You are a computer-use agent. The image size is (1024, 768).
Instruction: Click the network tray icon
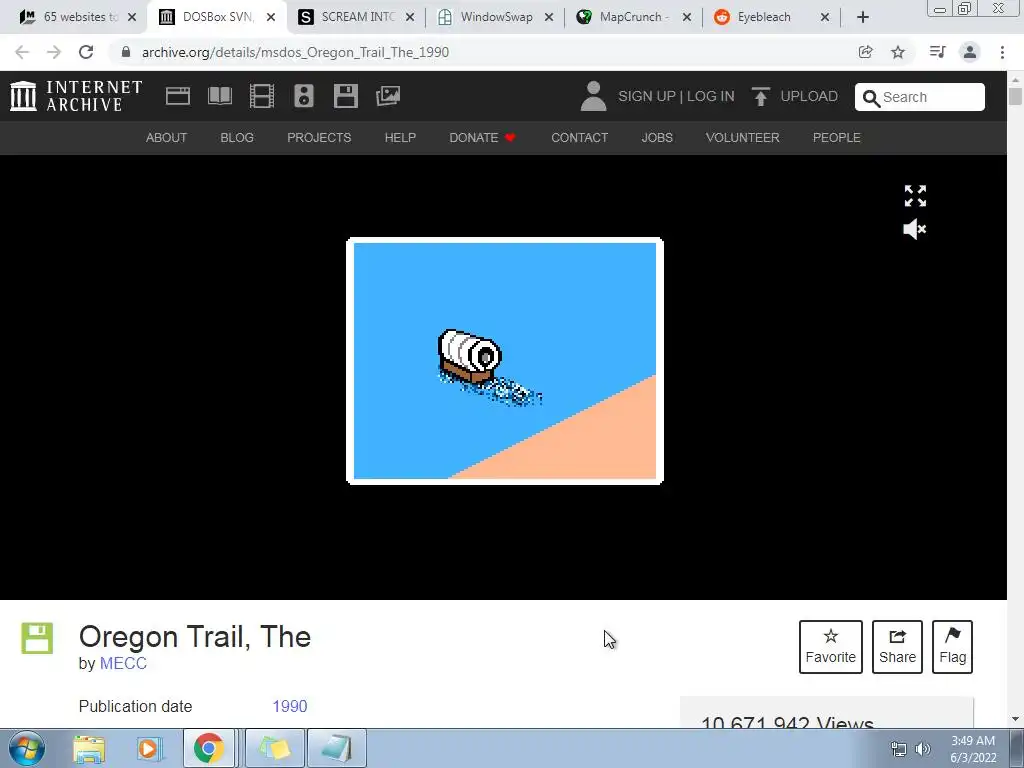pyautogui.click(x=899, y=749)
